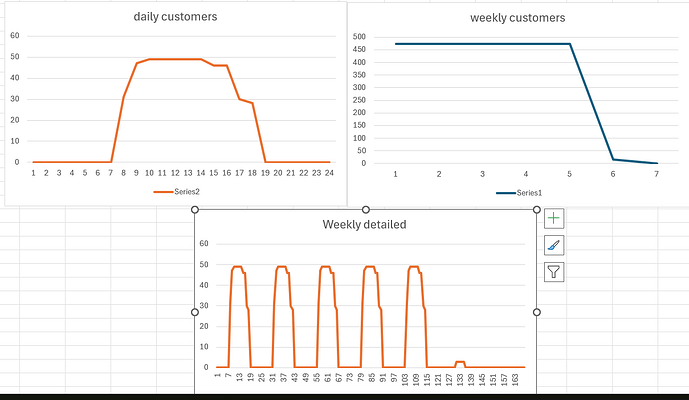Click right-middle handle of Weekly detailed chart

click(536, 312)
